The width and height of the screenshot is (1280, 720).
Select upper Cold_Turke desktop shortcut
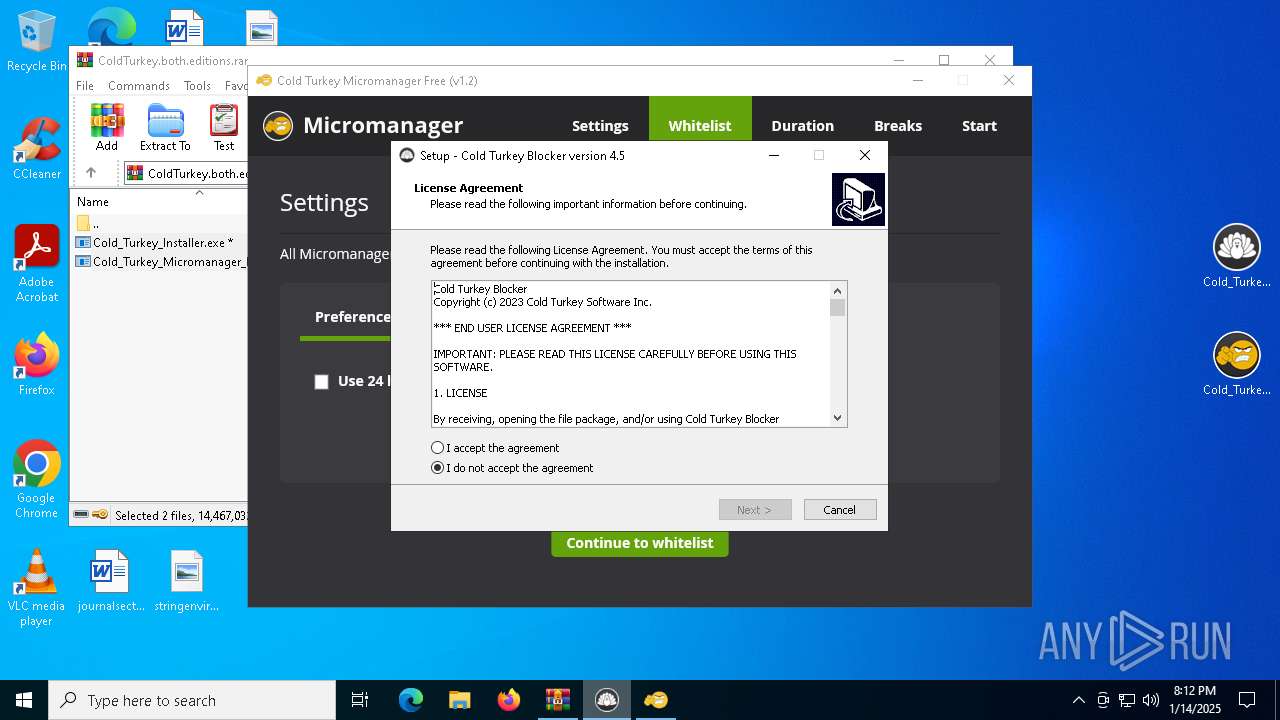[x=1237, y=256]
